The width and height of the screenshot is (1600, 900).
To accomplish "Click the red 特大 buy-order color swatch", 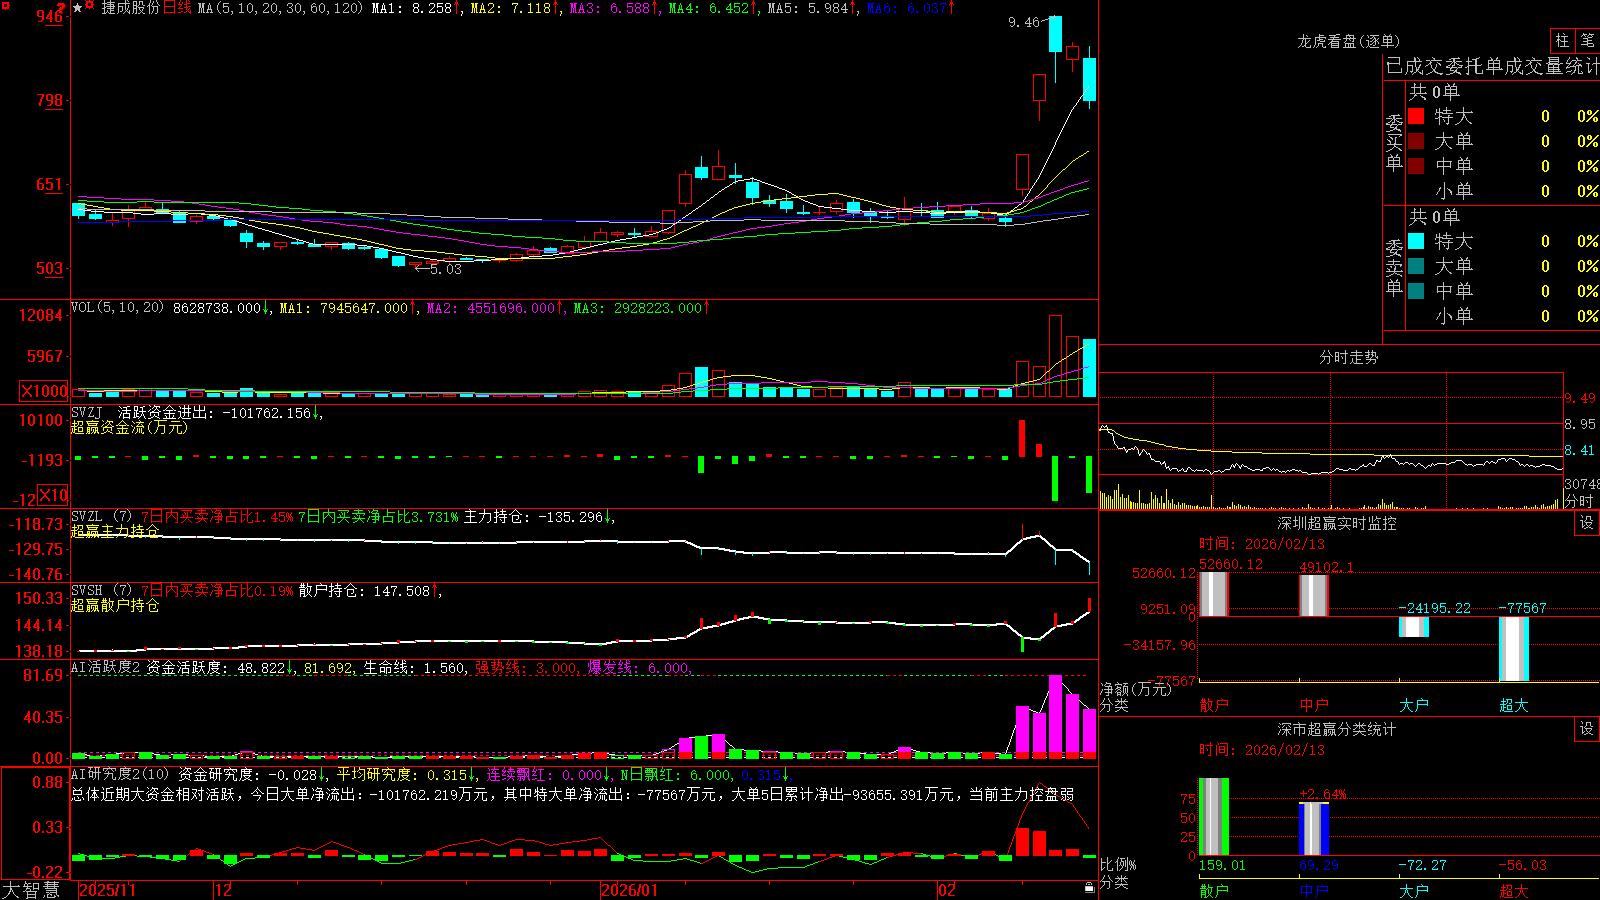I will [x=1416, y=116].
